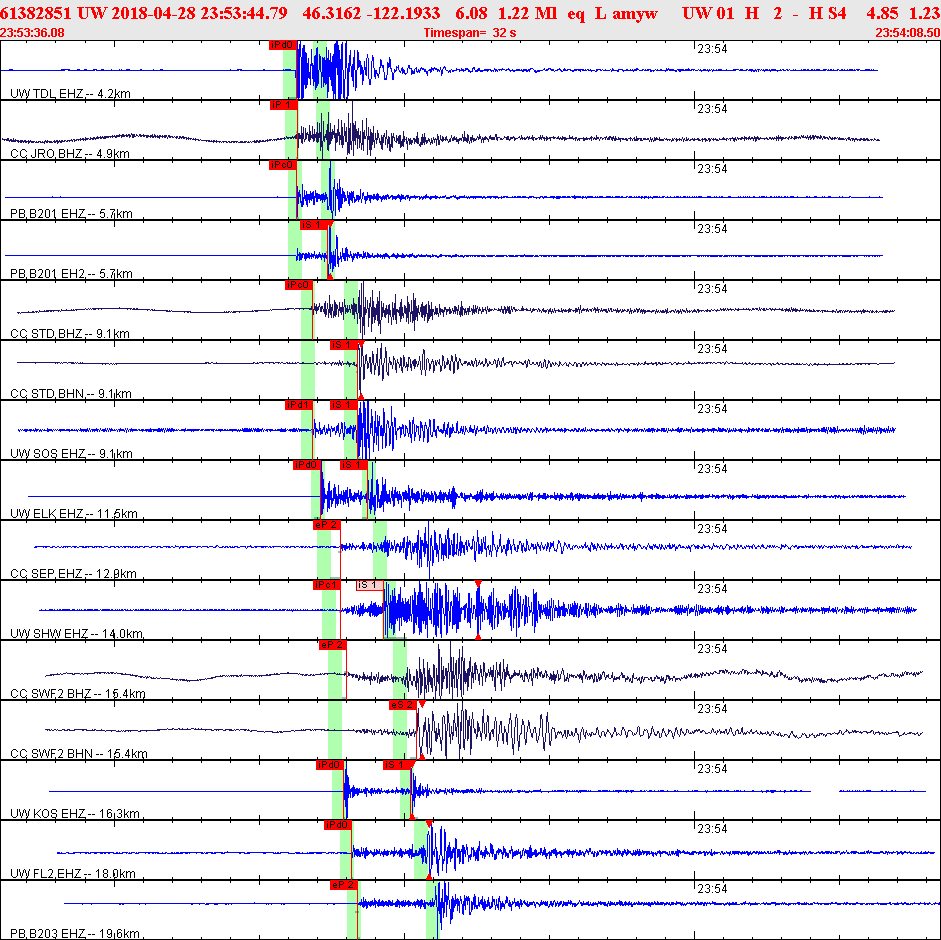The height and width of the screenshot is (940, 941).
Task: Select the iS 1 pick on UW KOS EHZ
Action: 397,765
